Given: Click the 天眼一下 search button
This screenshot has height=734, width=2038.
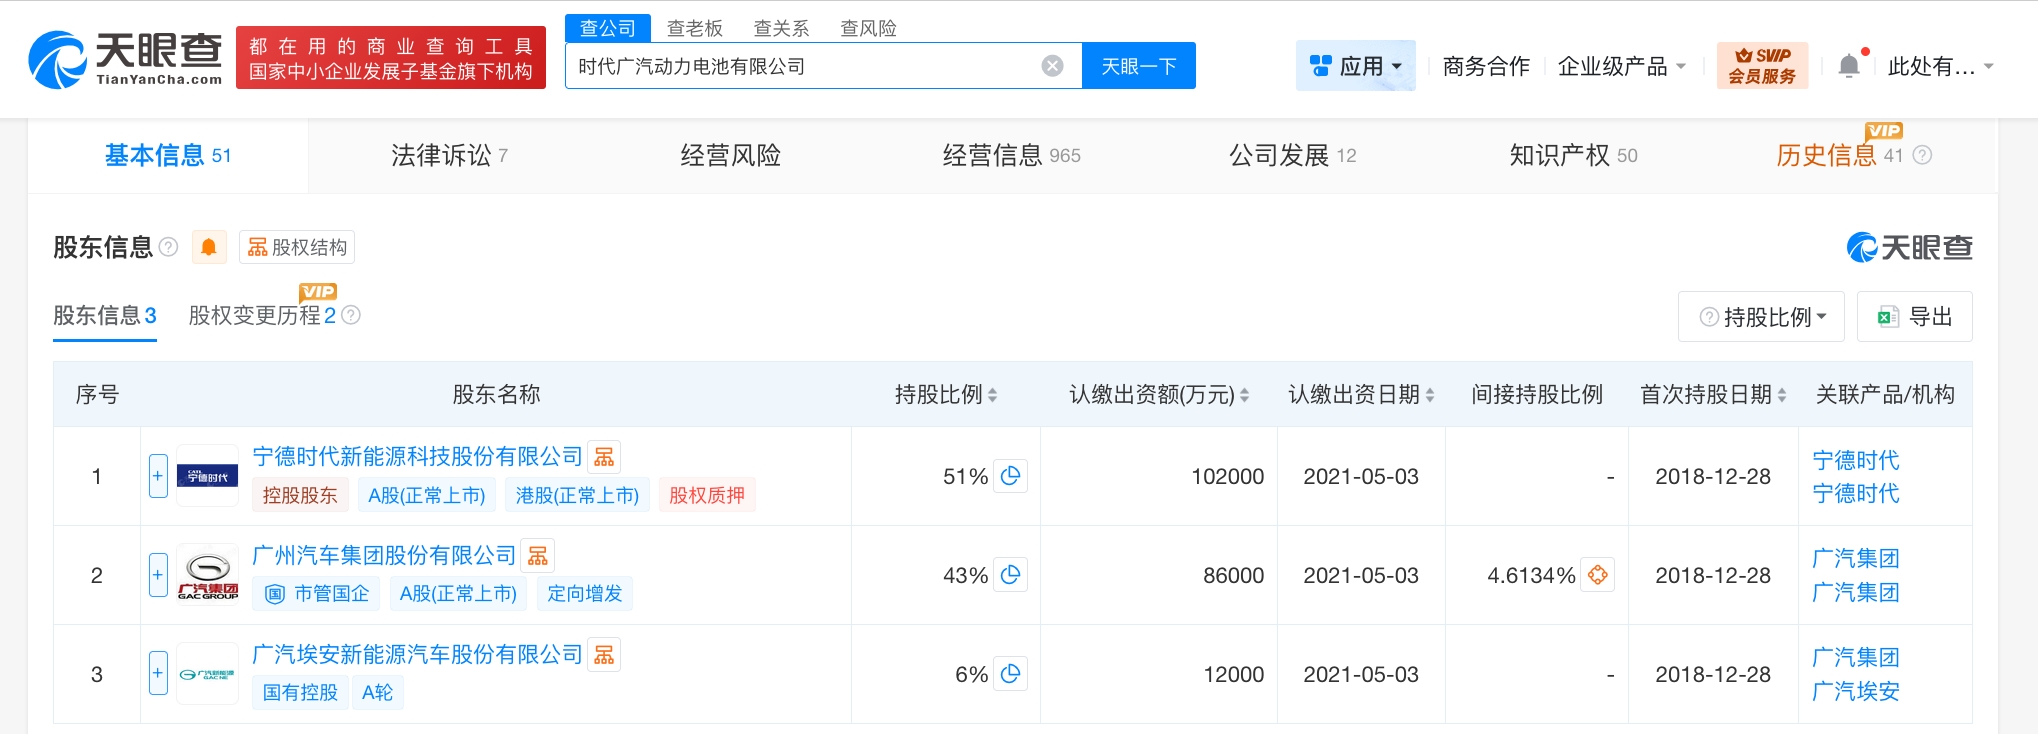Looking at the screenshot, I should (1138, 66).
